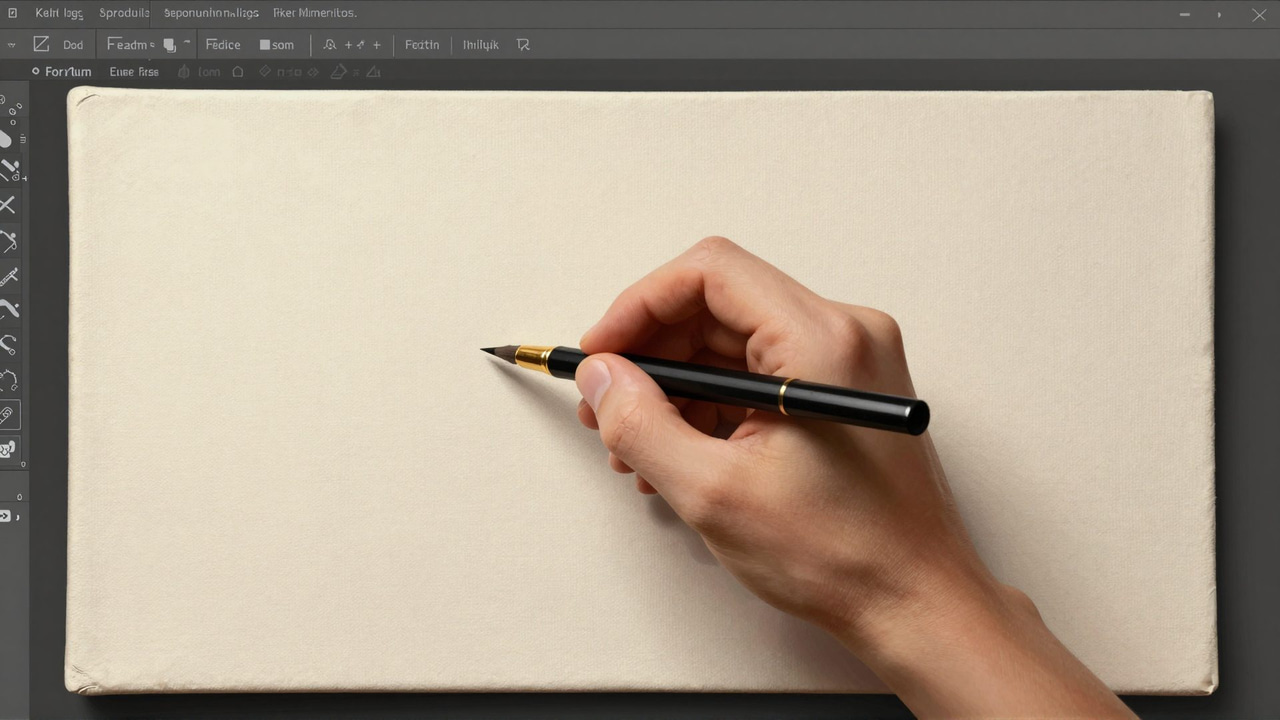Click the "Dod" toolbar button
This screenshot has height=720, width=1280.
(73, 45)
